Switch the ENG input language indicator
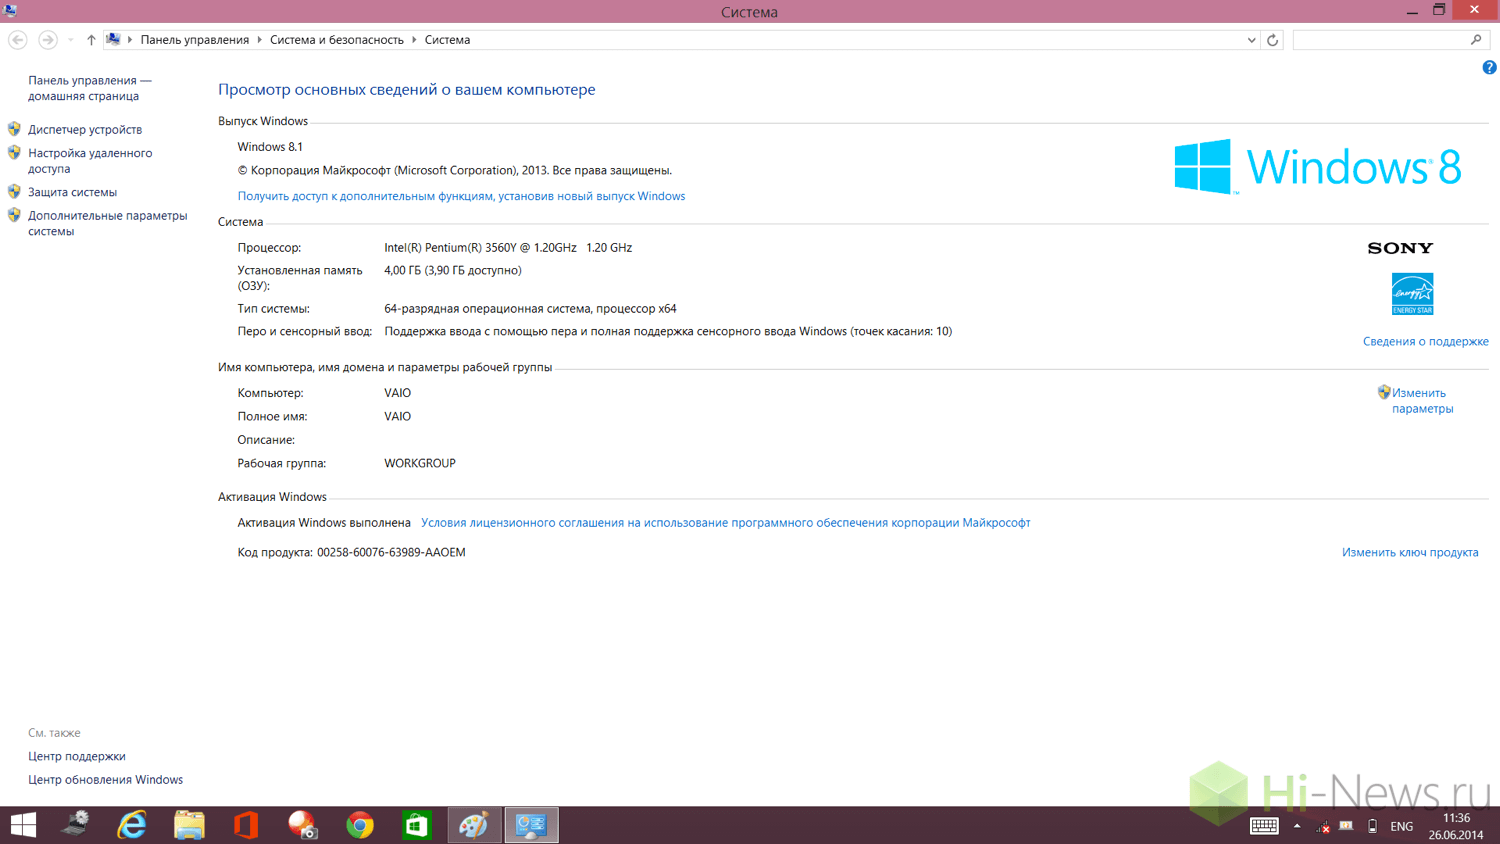1500x844 pixels. [x=1401, y=826]
